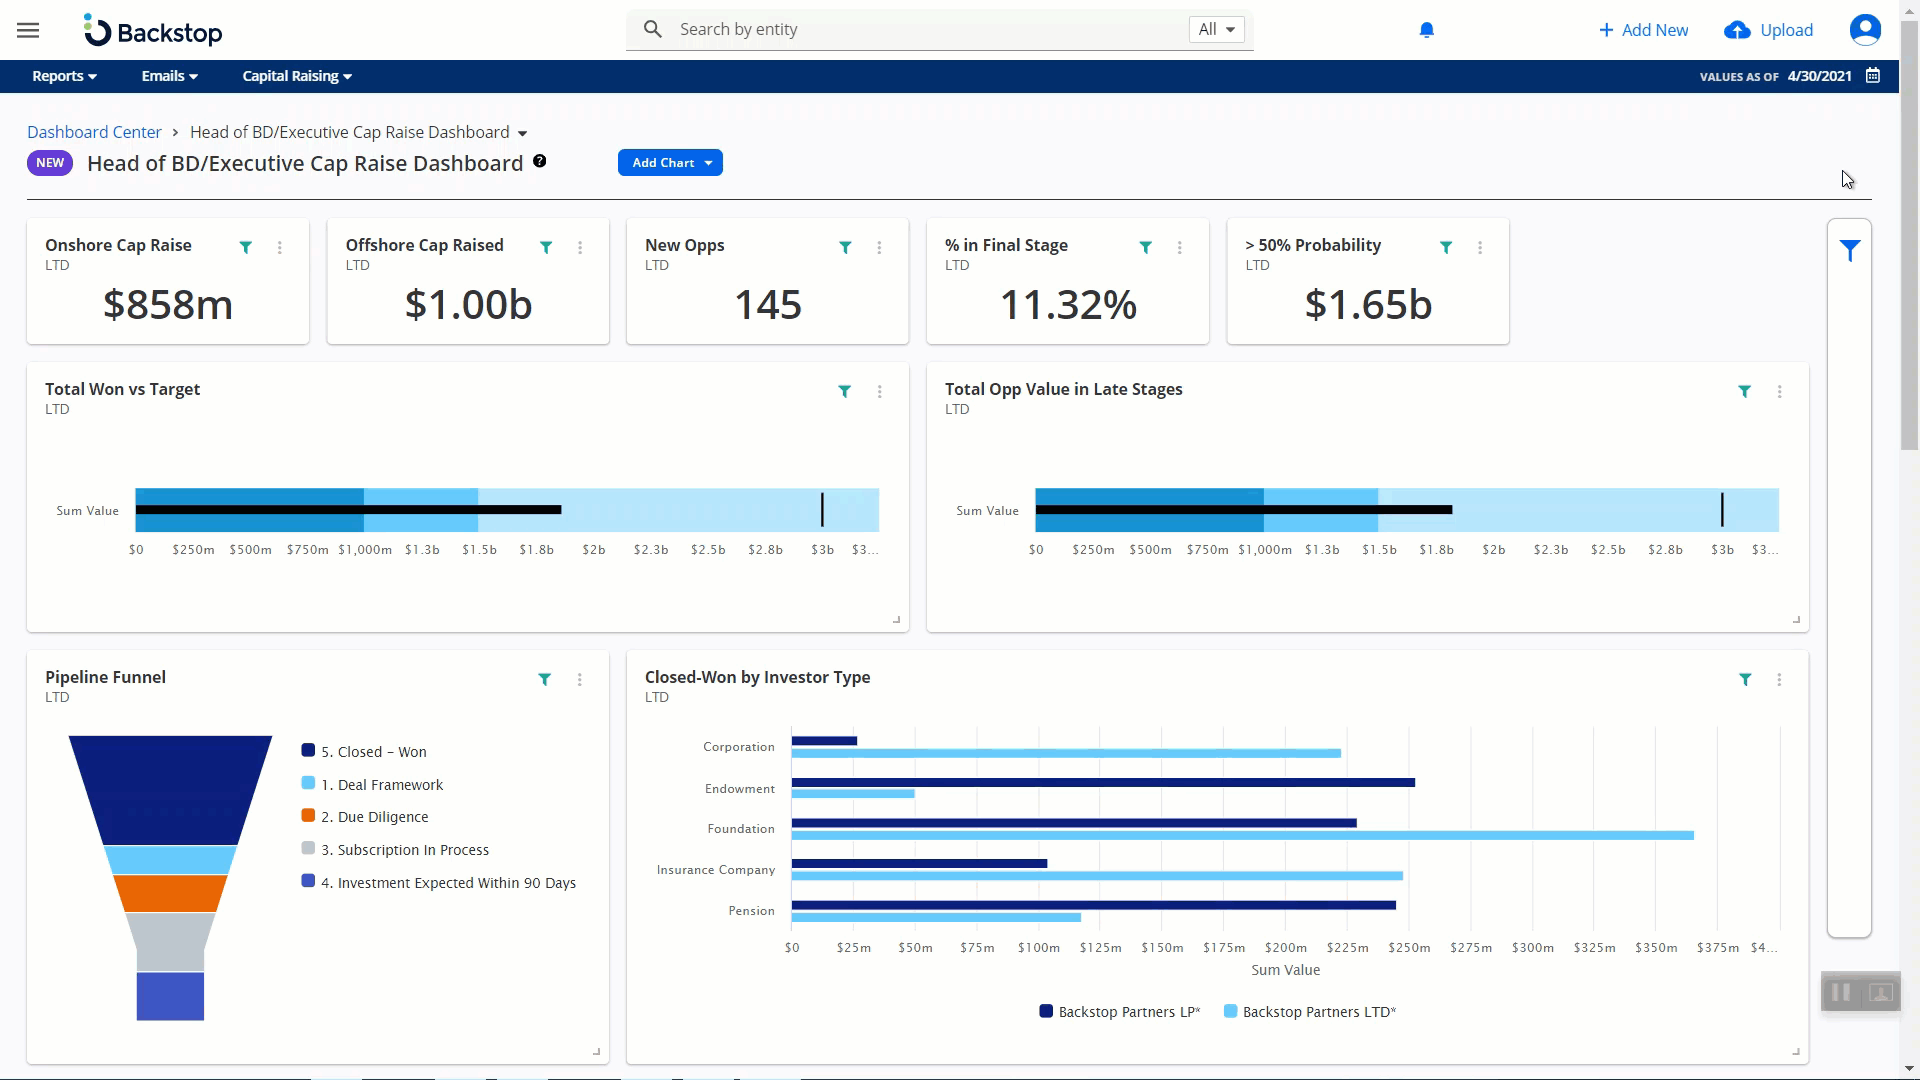Click the page vertical scrollbar
The height and width of the screenshot is (1080, 1920).
[1910, 235]
